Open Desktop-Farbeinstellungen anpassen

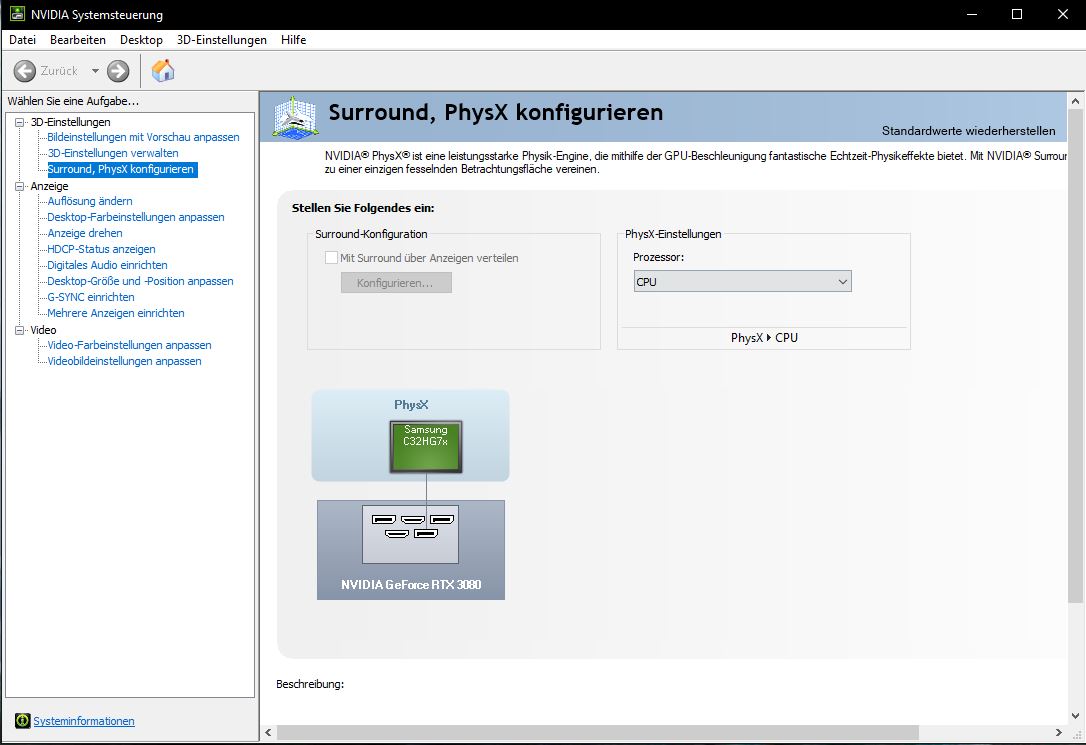pyautogui.click(x=136, y=217)
